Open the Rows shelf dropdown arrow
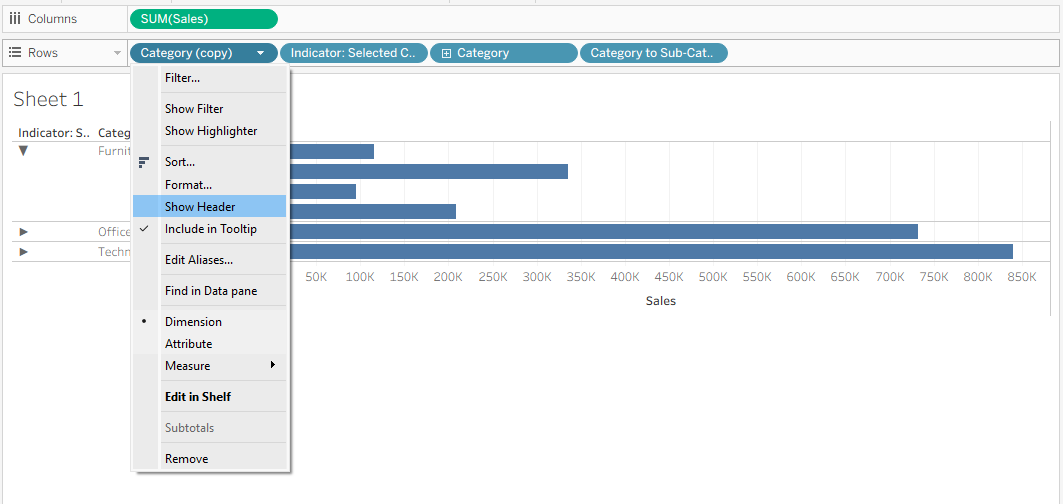 coord(117,53)
